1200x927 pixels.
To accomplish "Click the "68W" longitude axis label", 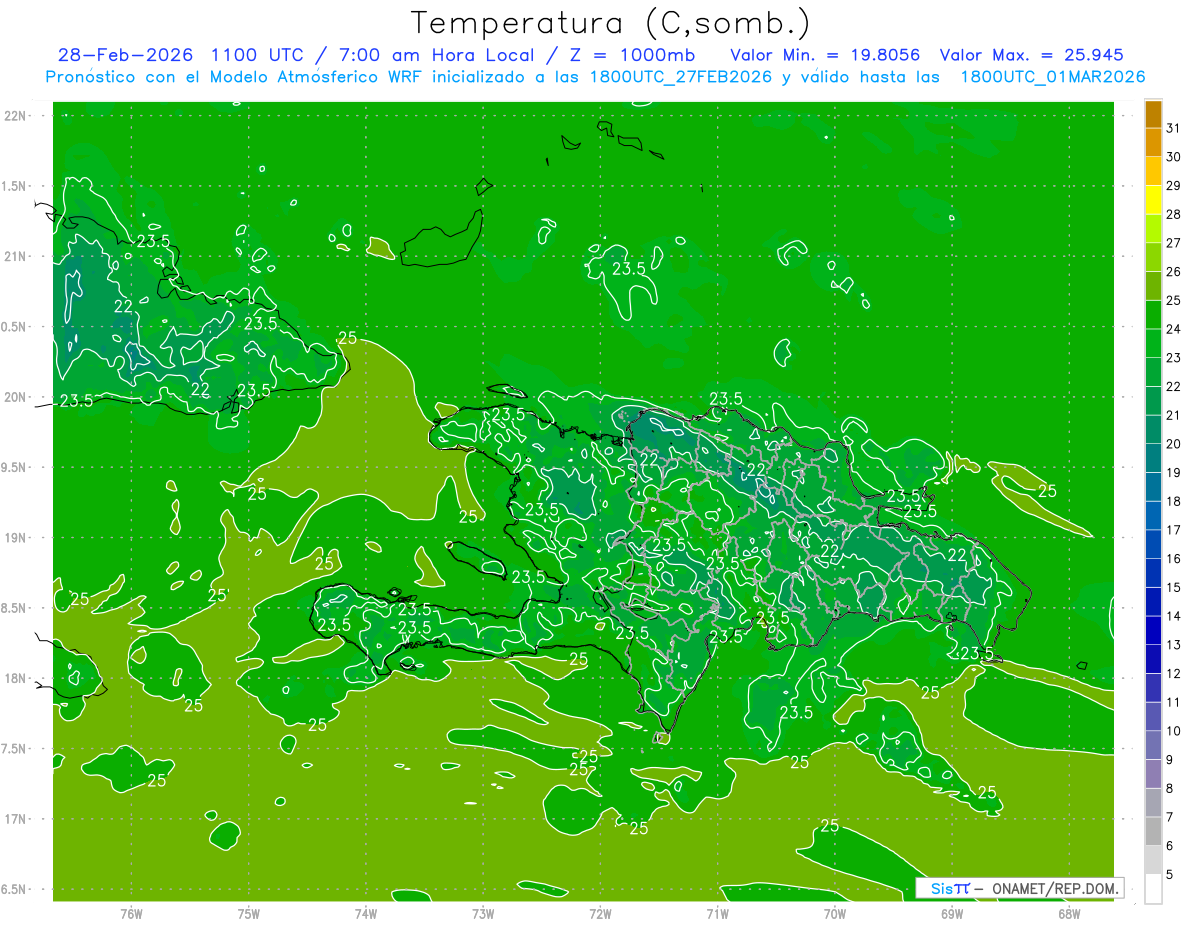I will 1069,913.
